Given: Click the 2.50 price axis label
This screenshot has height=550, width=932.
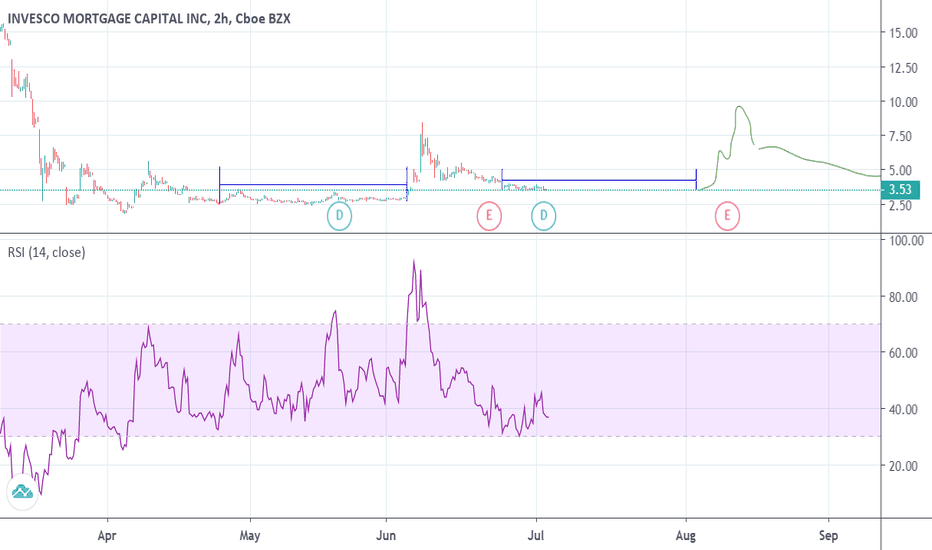Looking at the screenshot, I should [x=900, y=205].
